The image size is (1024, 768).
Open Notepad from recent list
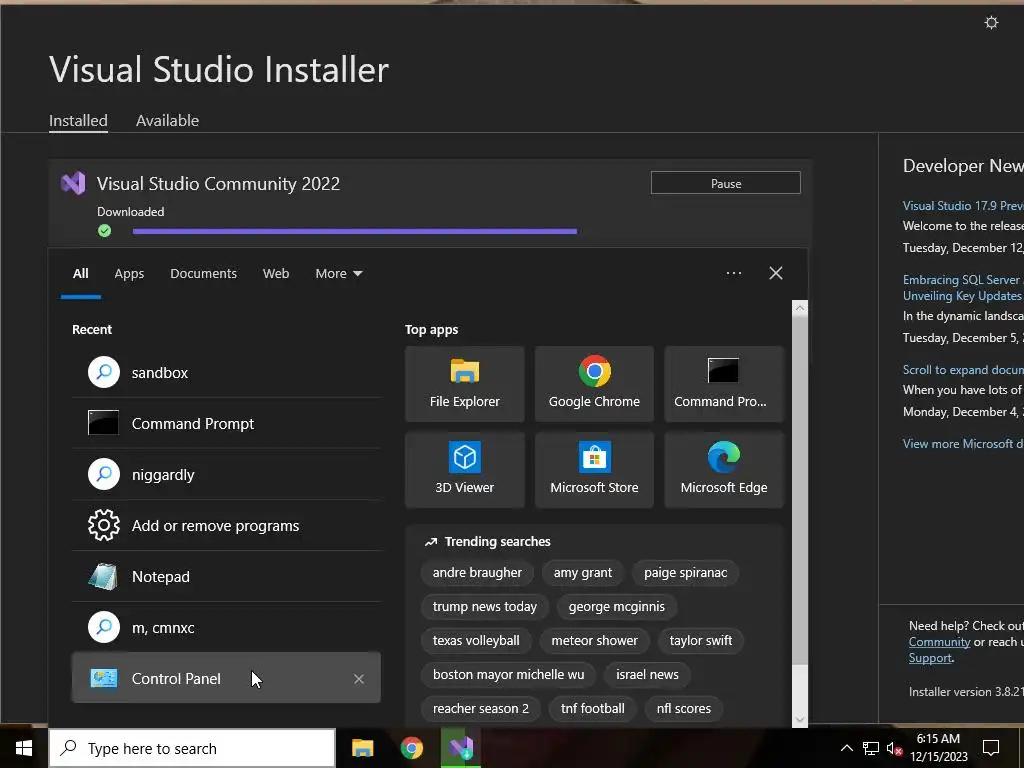click(226, 577)
